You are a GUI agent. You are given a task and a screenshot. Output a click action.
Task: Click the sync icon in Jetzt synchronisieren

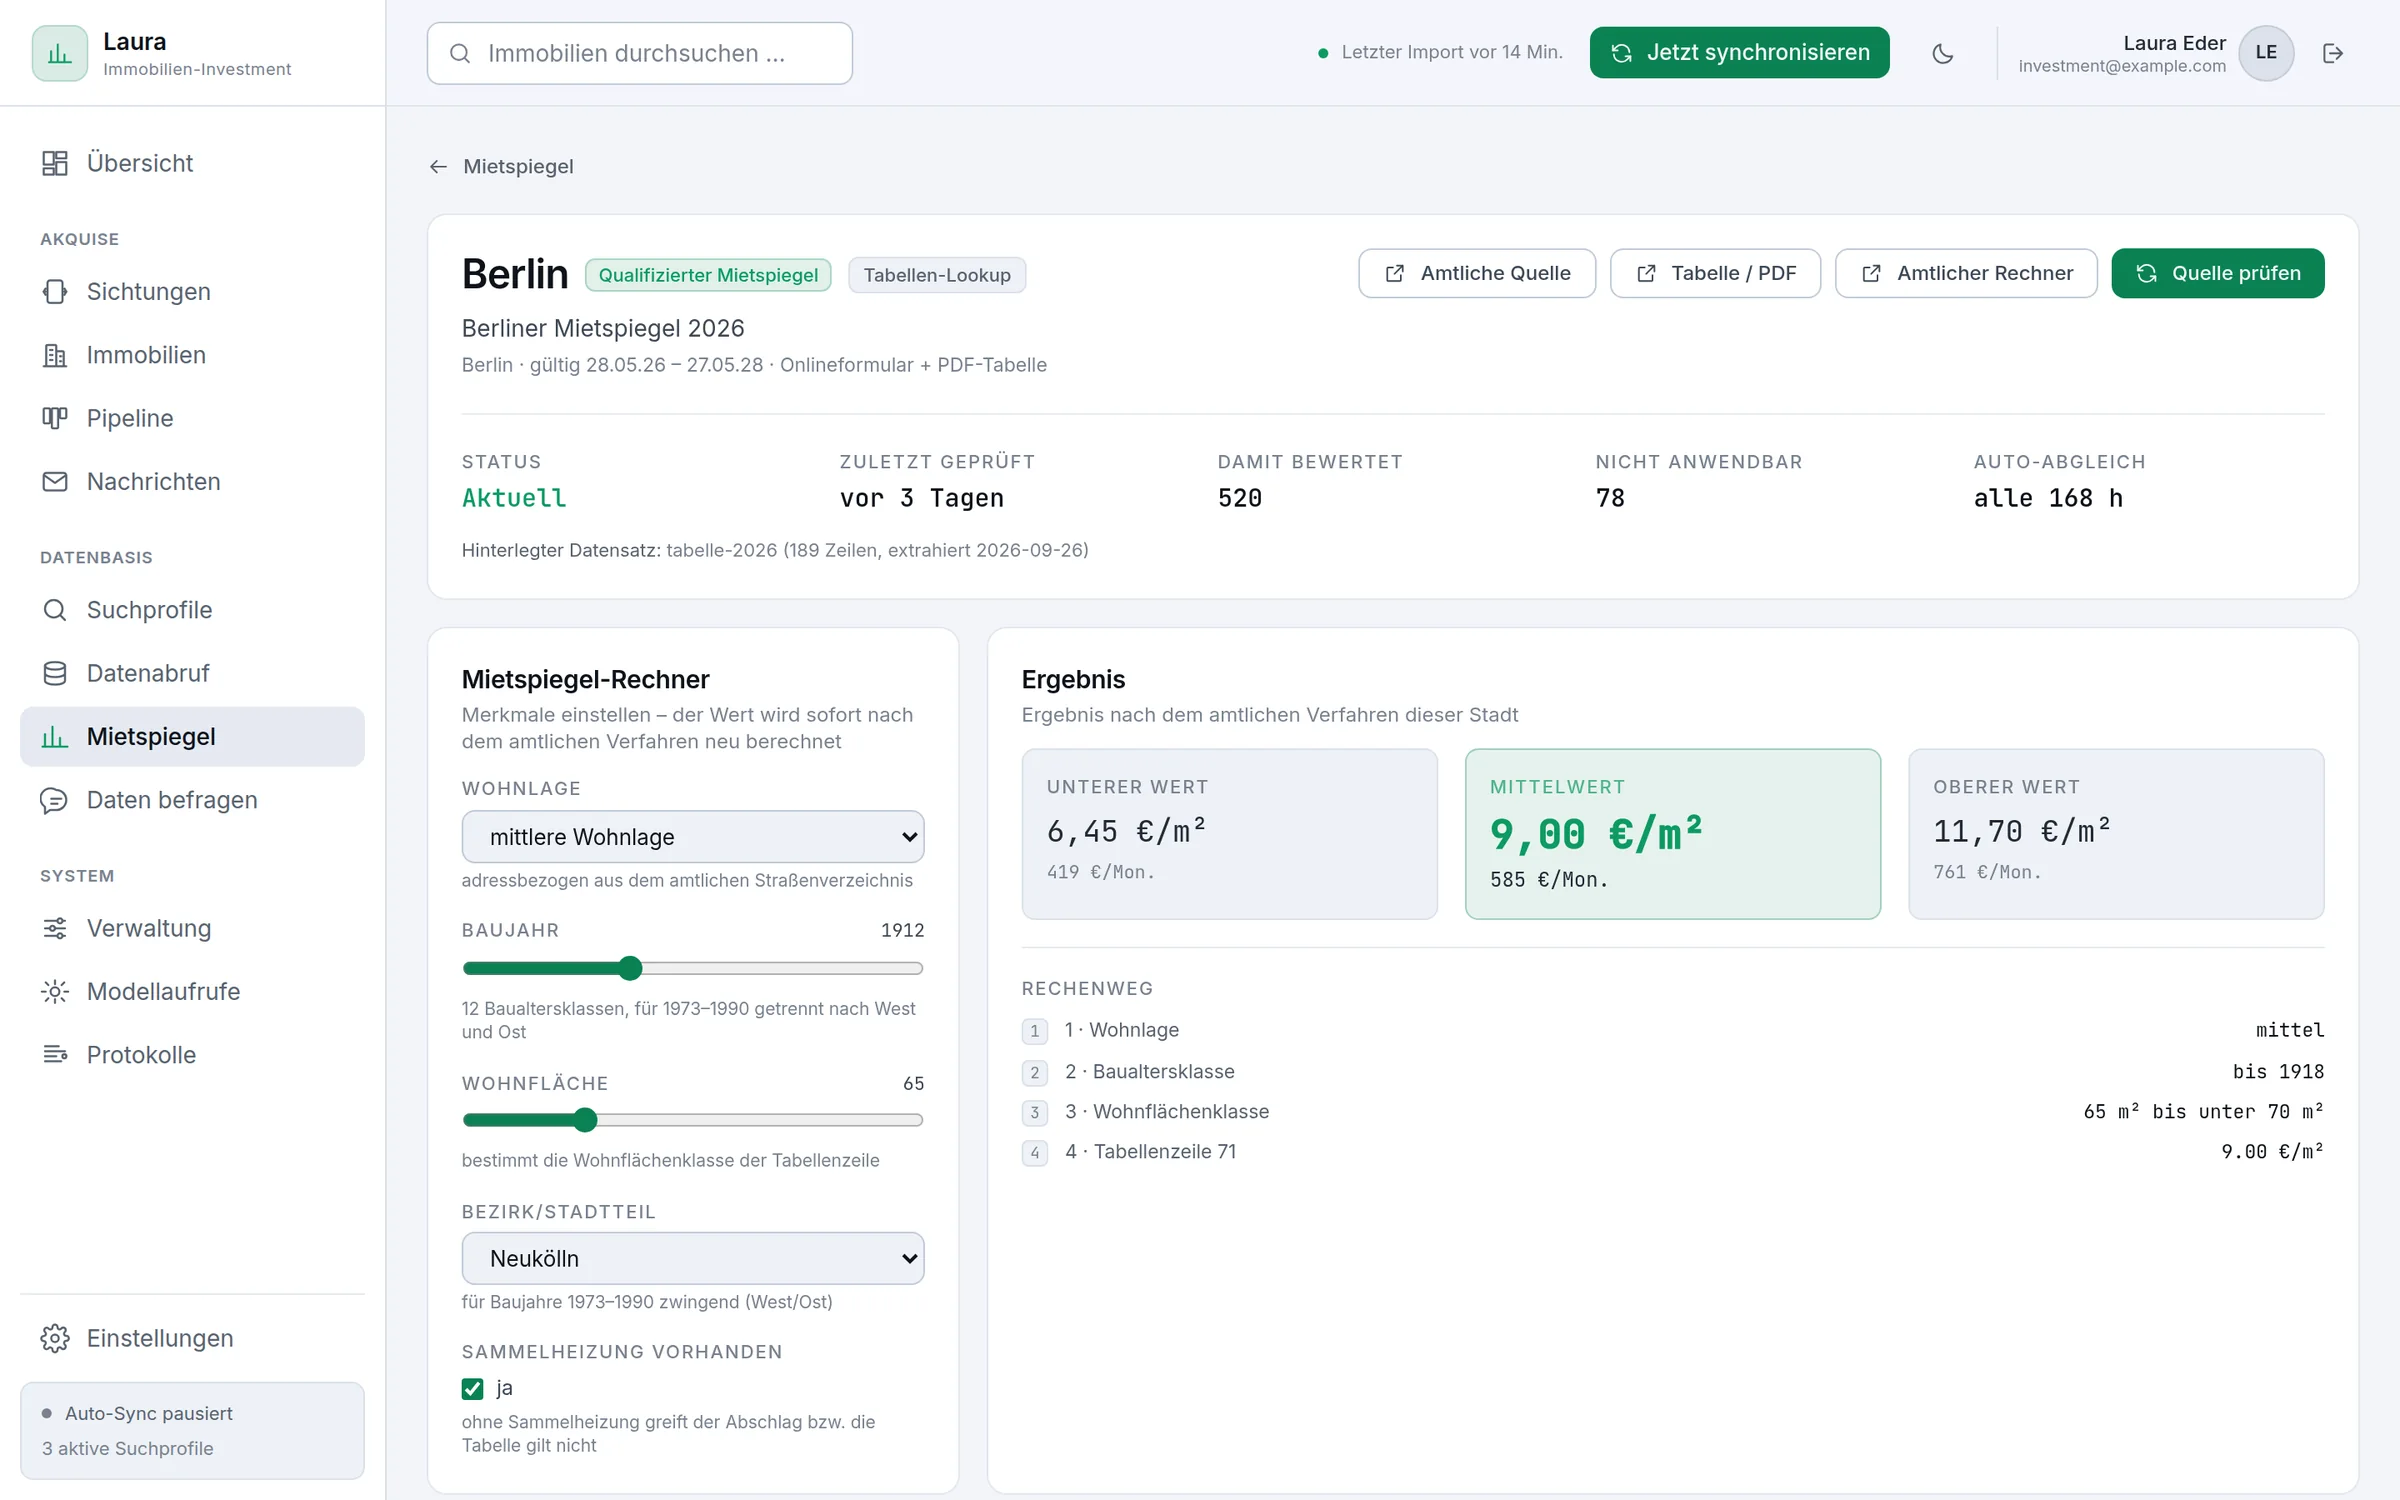(x=1622, y=53)
